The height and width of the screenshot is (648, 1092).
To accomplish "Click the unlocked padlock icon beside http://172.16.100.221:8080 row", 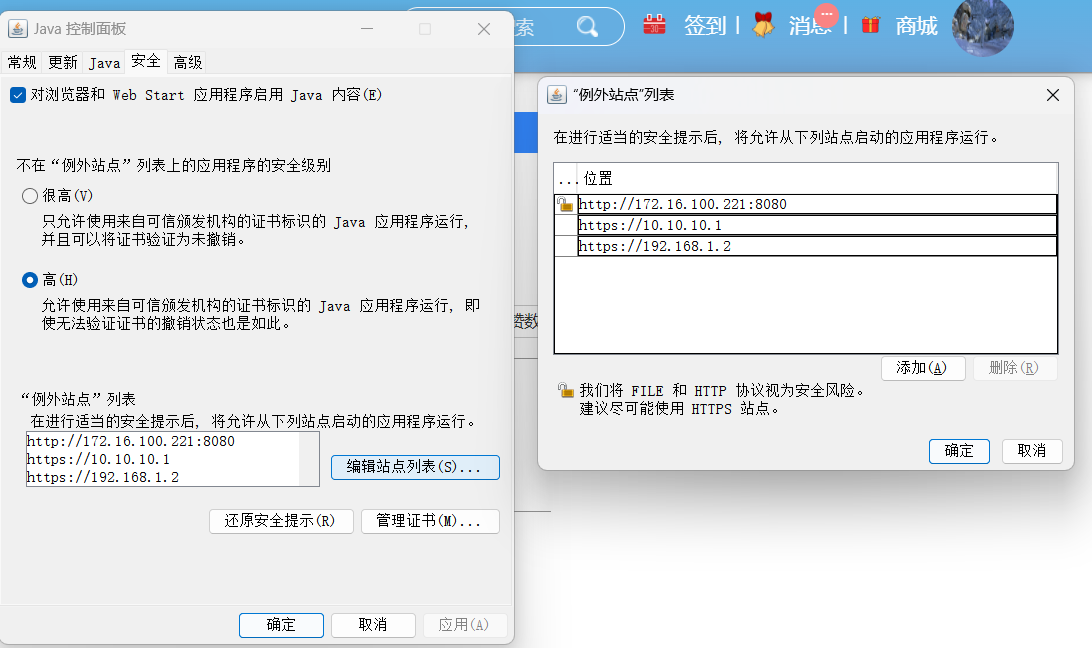I will click(x=565, y=204).
